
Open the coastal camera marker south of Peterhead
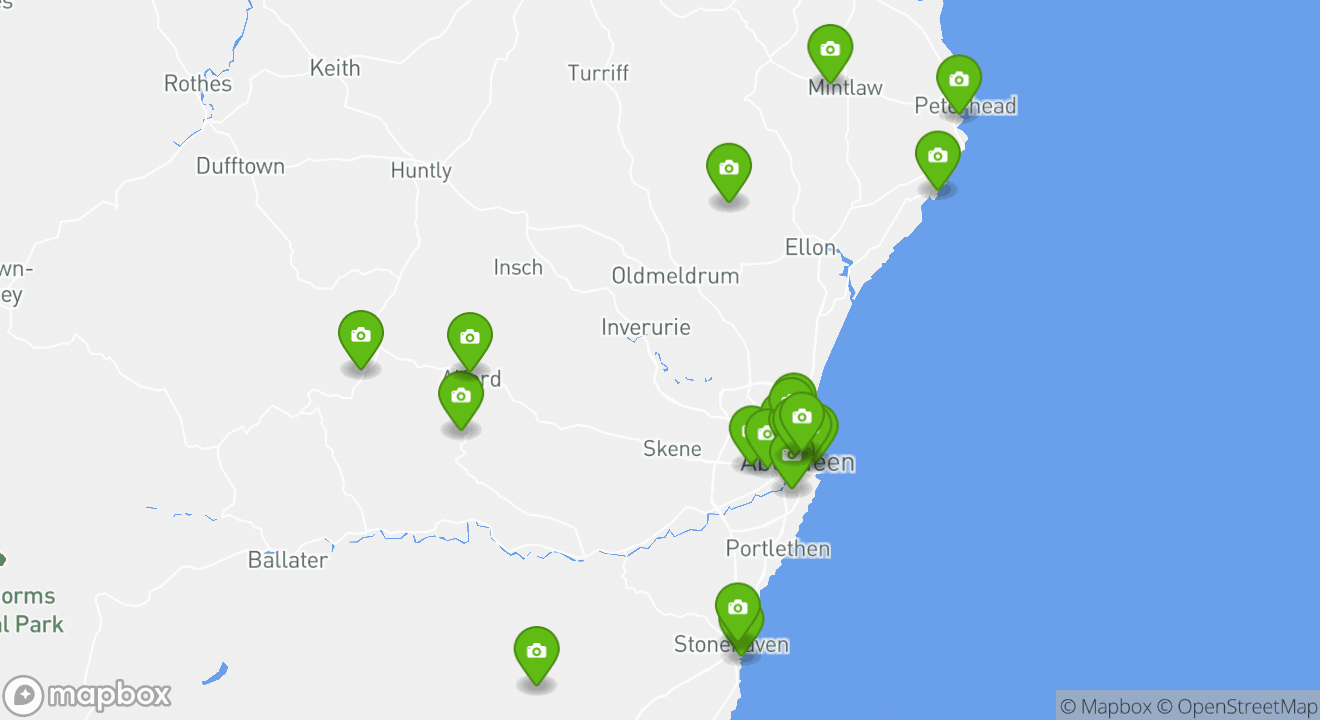coord(938,157)
